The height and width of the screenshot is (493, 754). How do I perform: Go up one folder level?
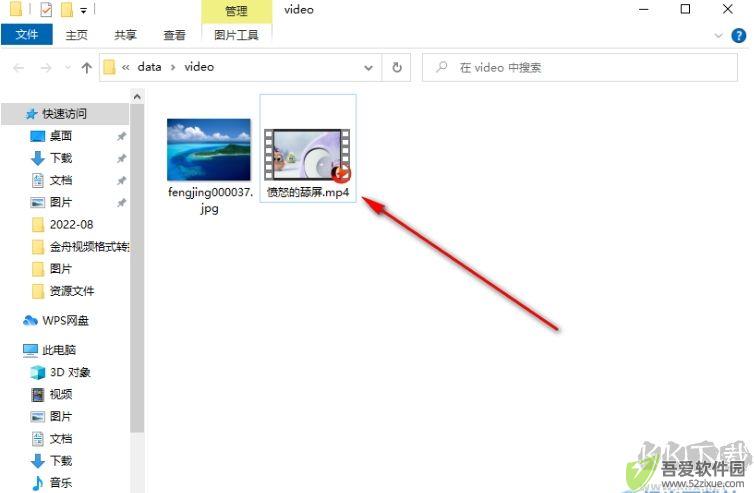[x=87, y=68]
